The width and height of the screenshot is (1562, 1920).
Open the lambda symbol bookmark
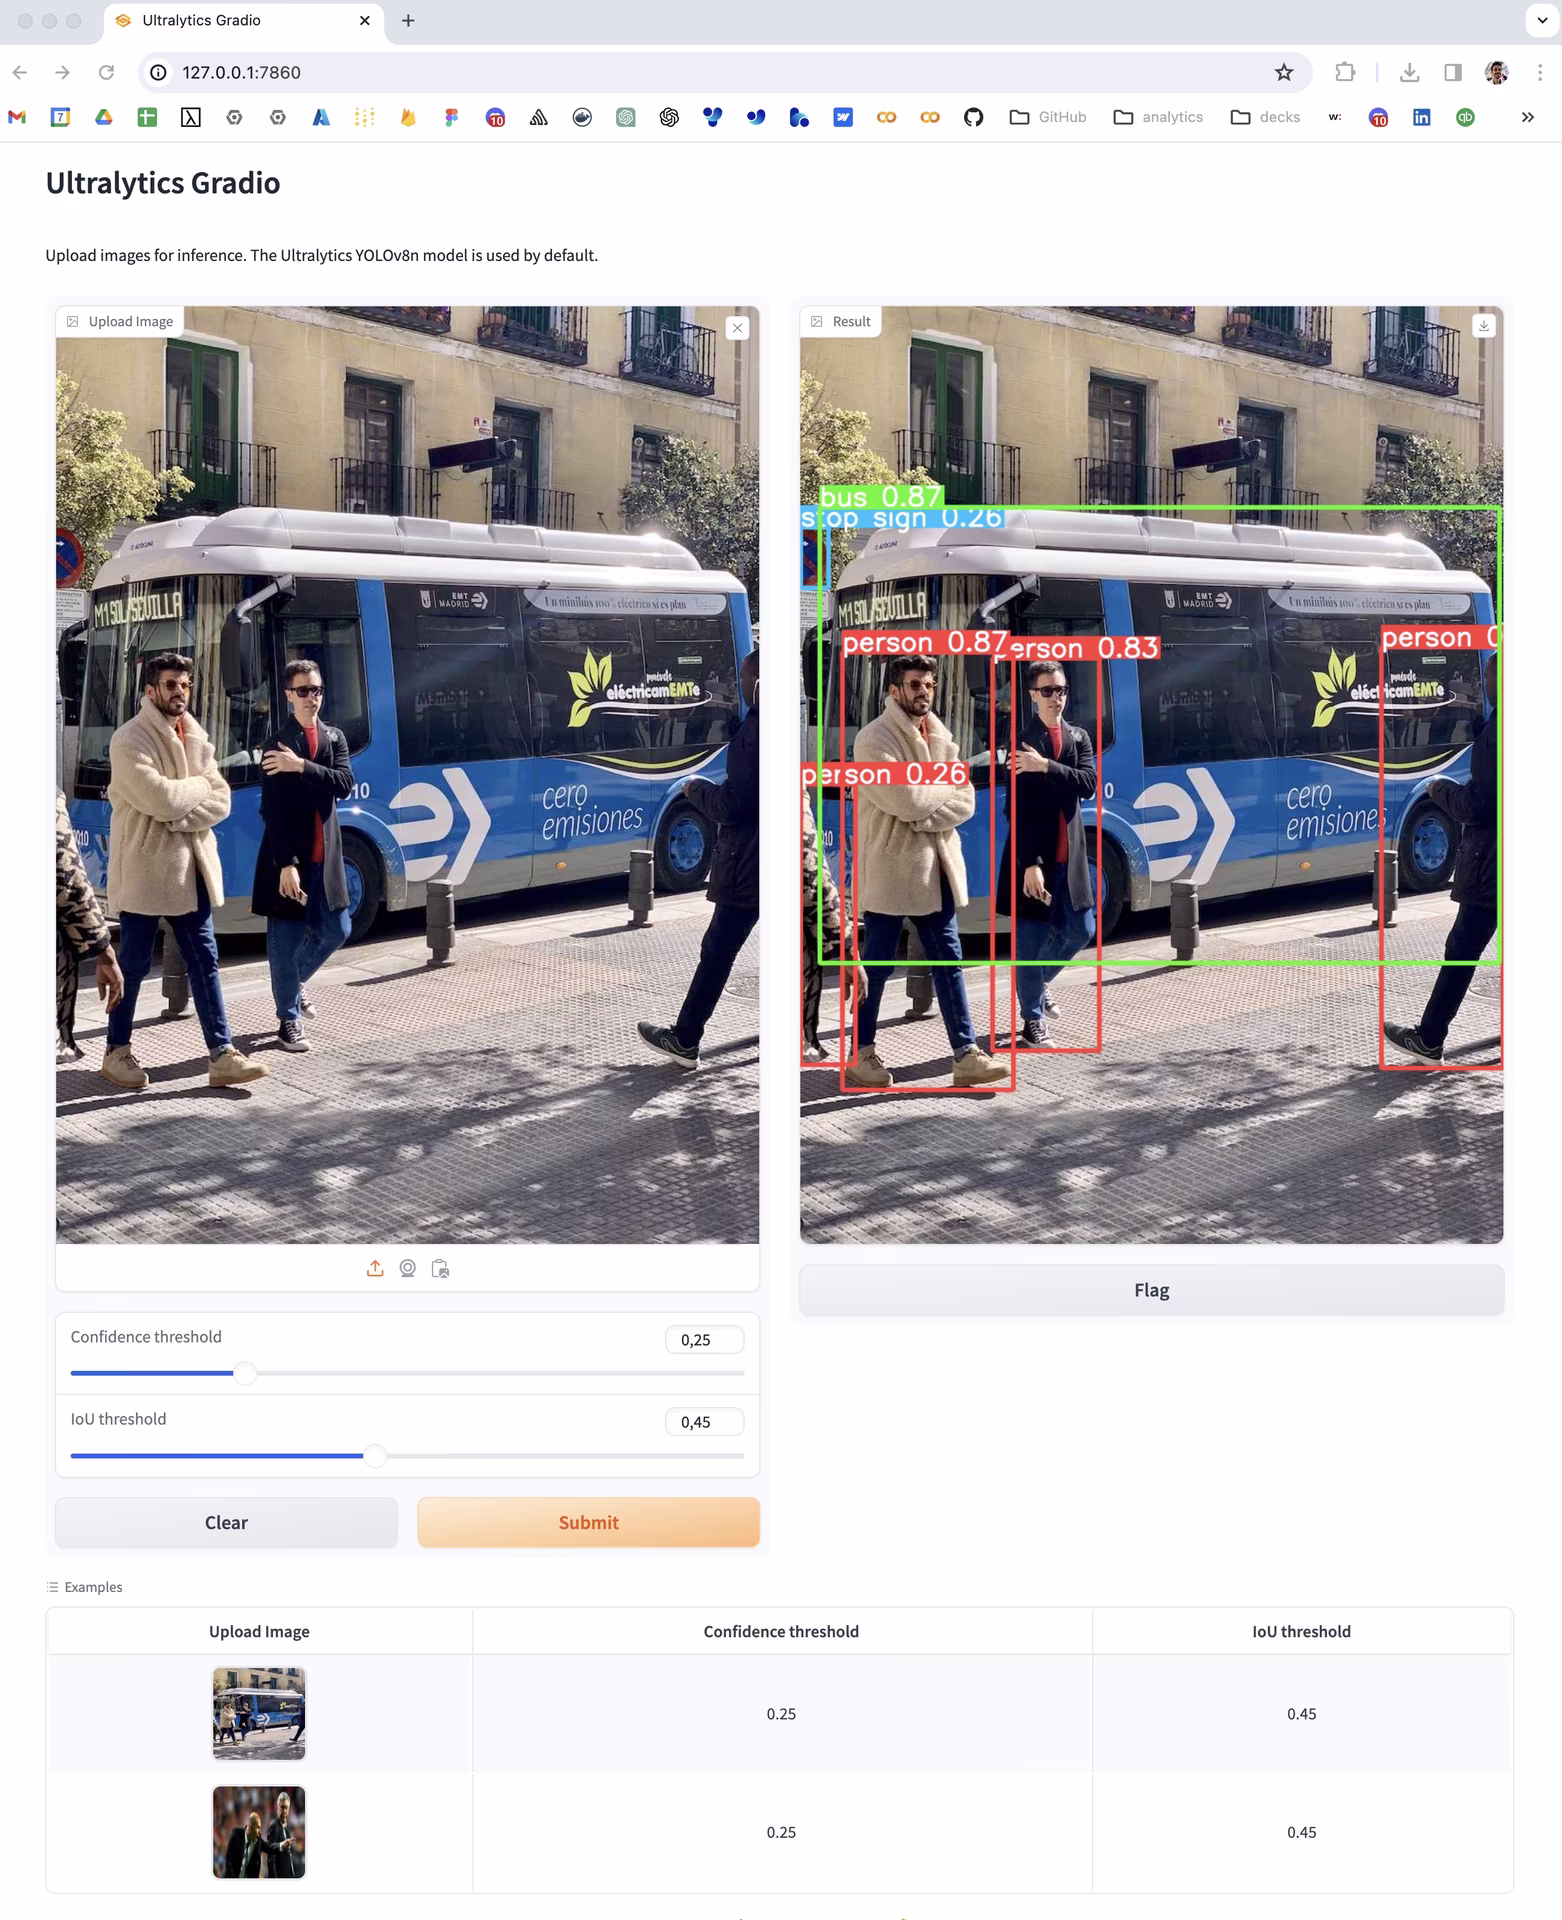coord(191,117)
